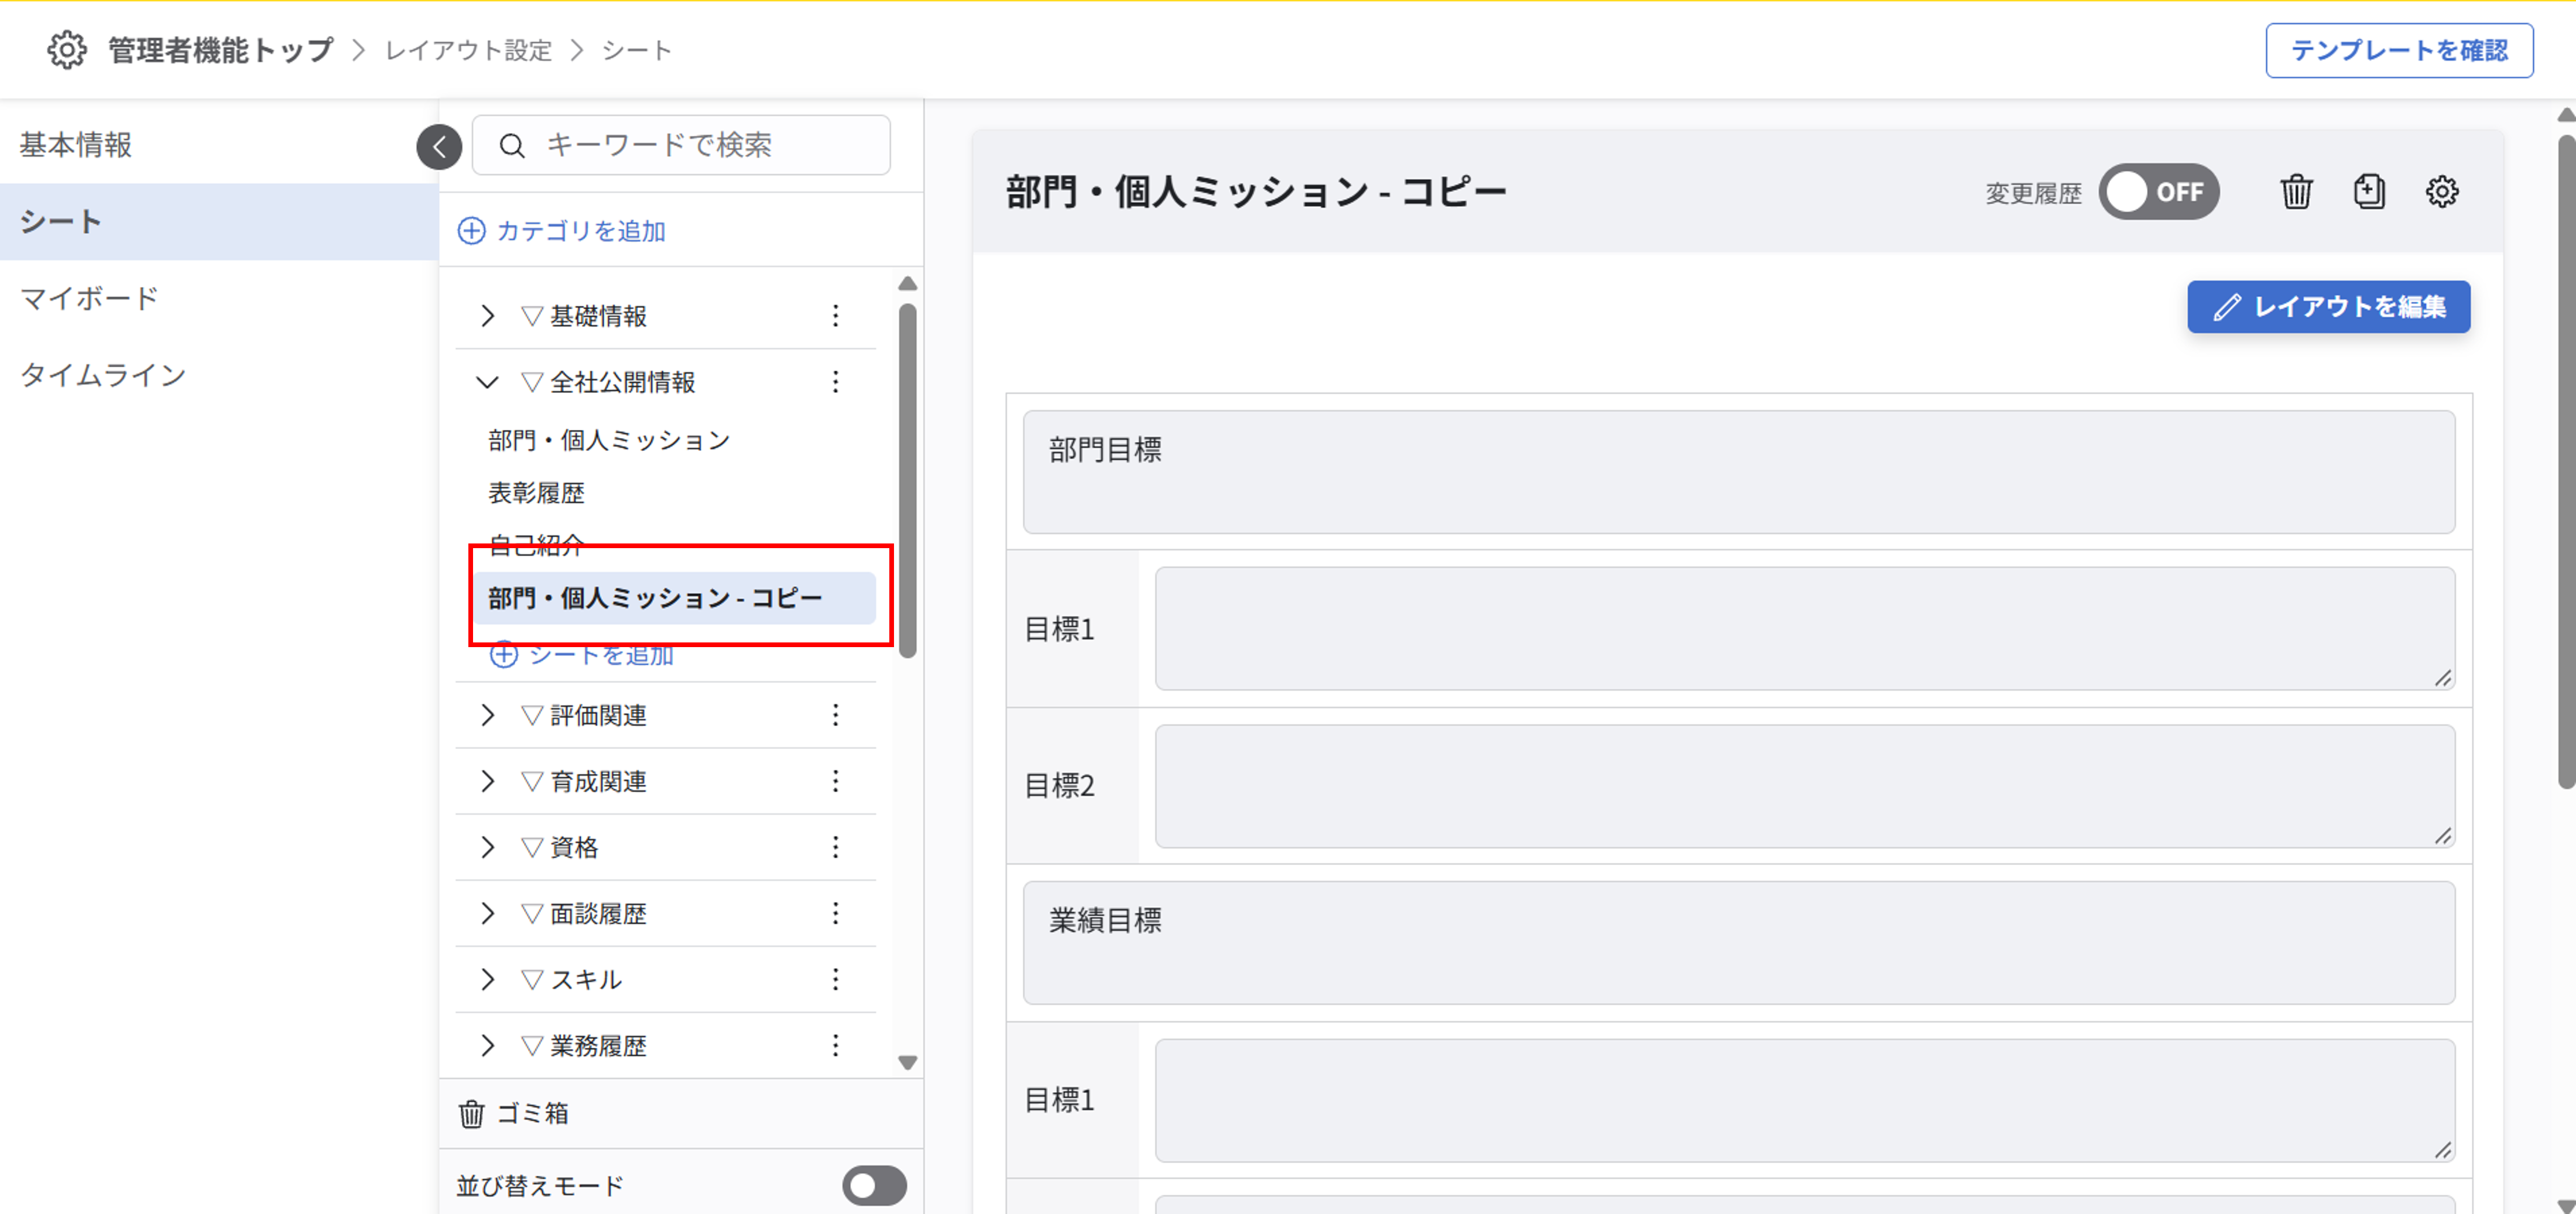The height and width of the screenshot is (1214, 2576).
Task: Select the シート menu item
Action: pyautogui.click(x=219, y=222)
